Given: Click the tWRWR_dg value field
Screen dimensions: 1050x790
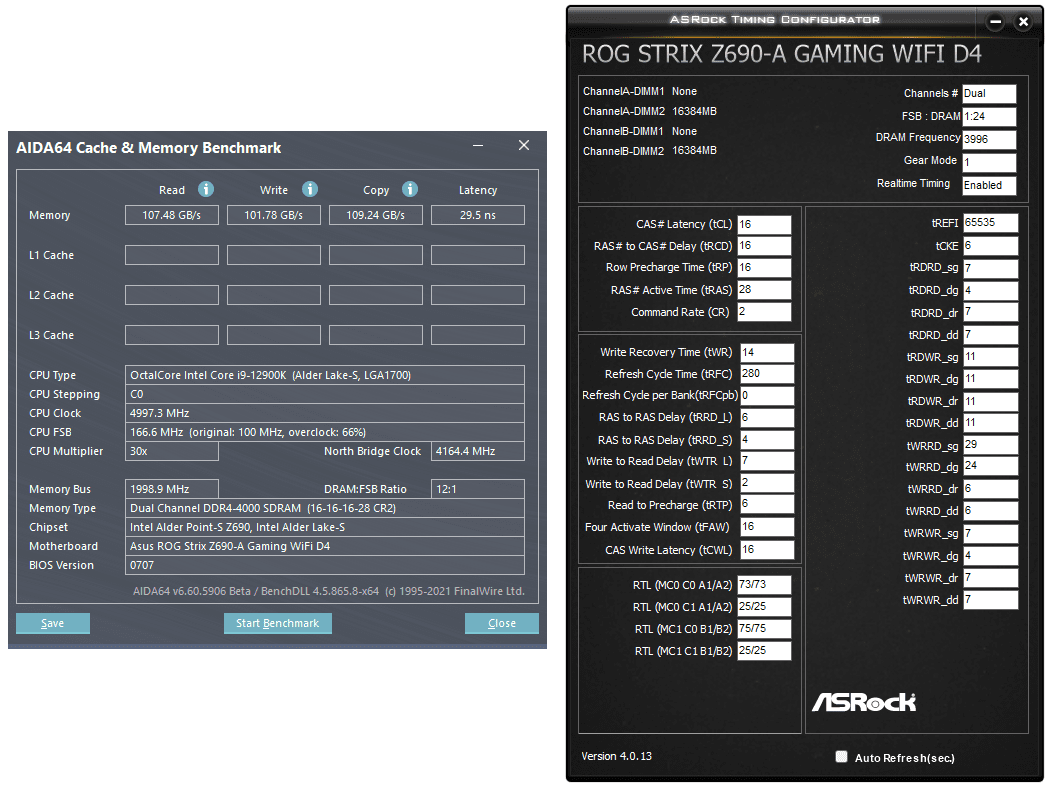Looking at the screenshot, I should click(x=990, y=556).
